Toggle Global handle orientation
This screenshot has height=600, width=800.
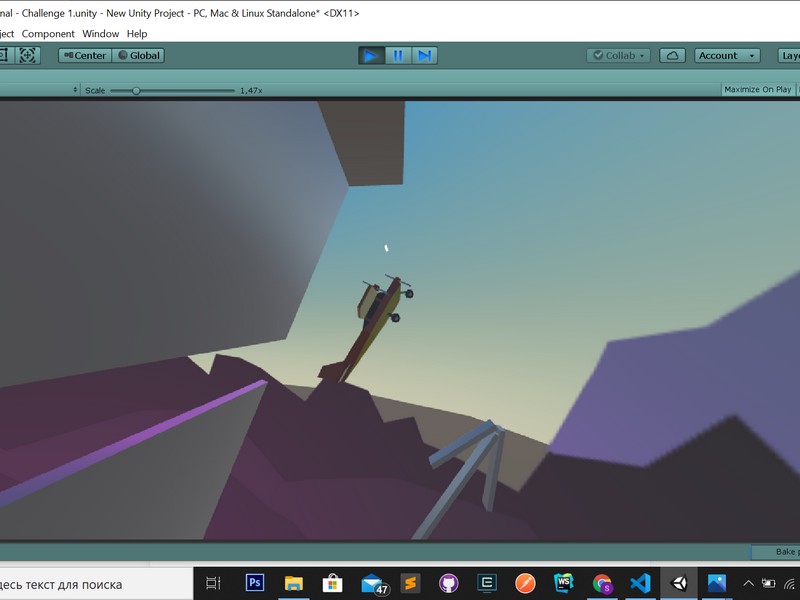138,55
